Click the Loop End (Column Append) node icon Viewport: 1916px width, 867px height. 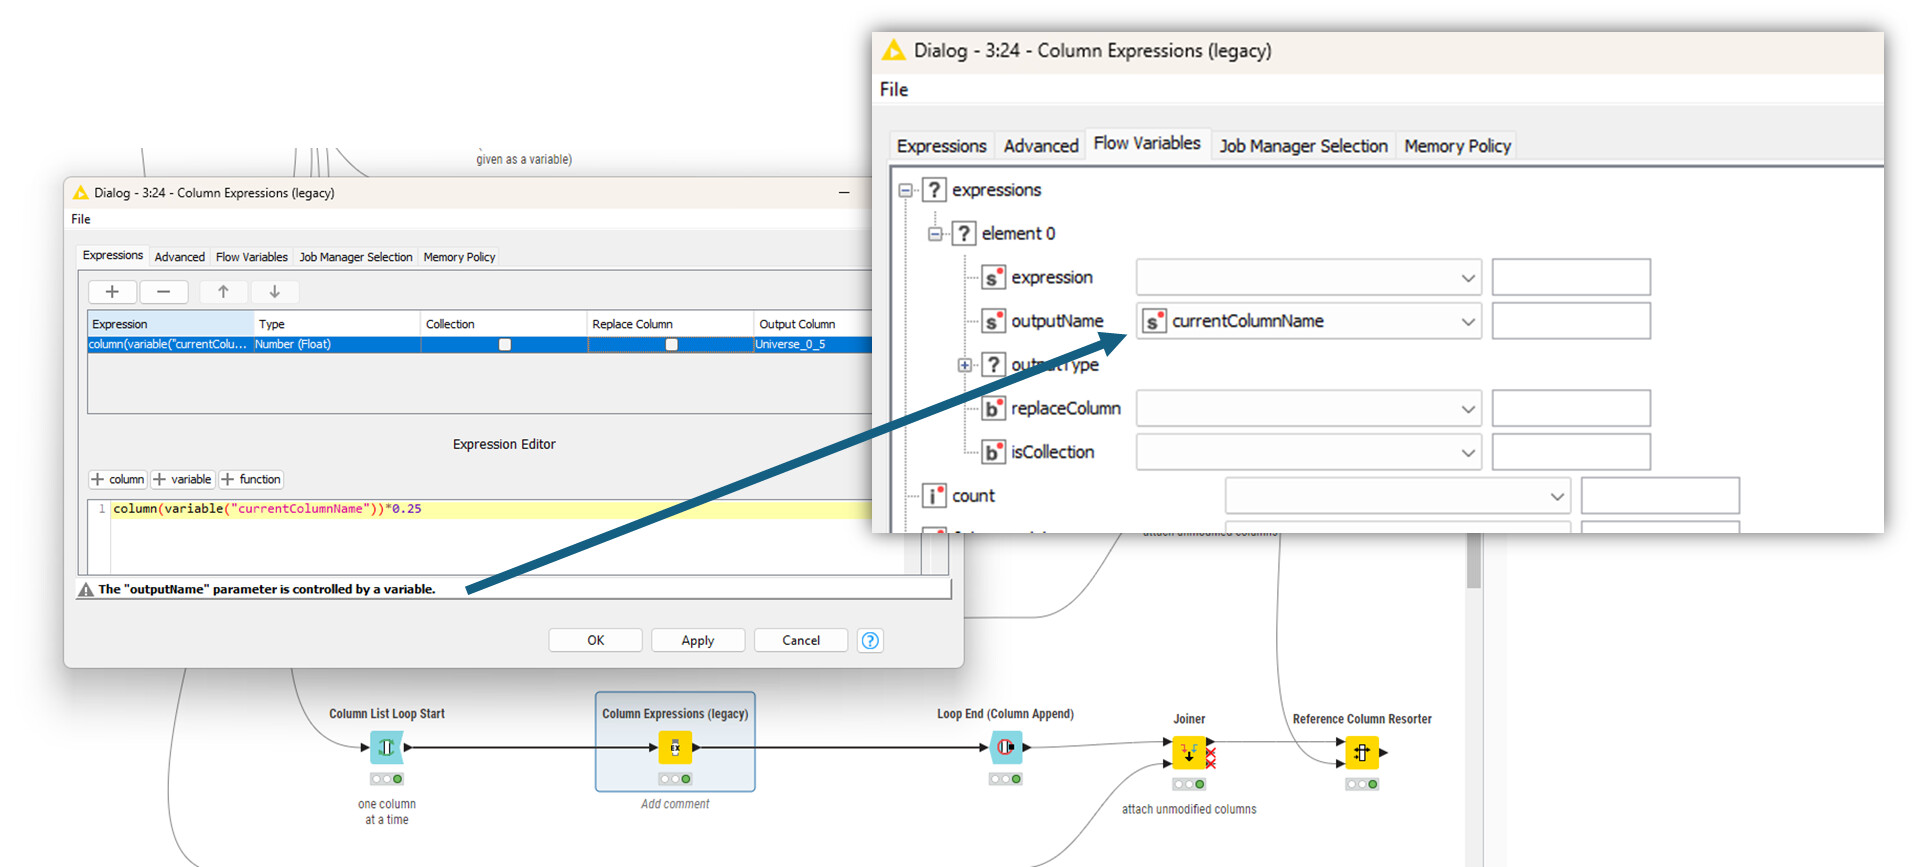pyautogui.click(x=1005, y=748)
